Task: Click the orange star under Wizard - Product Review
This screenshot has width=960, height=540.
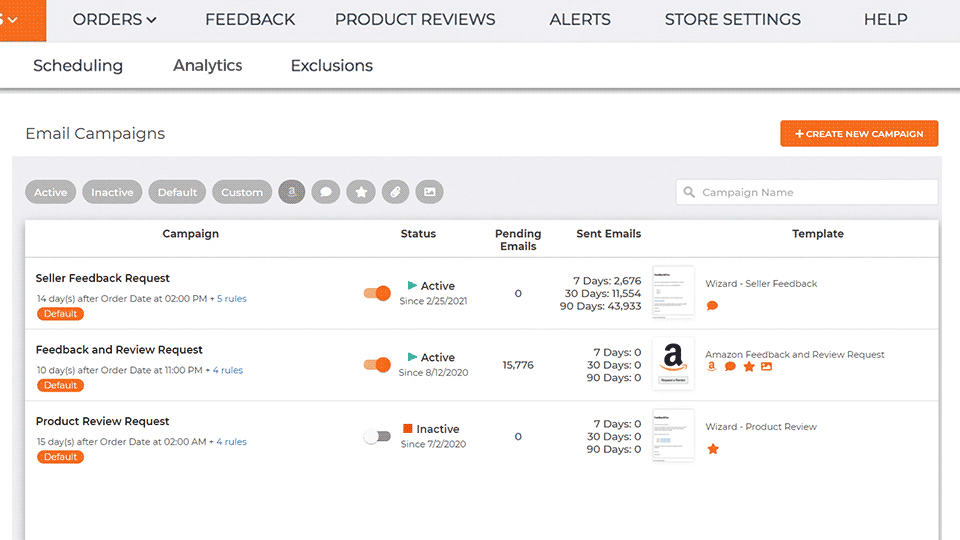Action: [713, 449]
